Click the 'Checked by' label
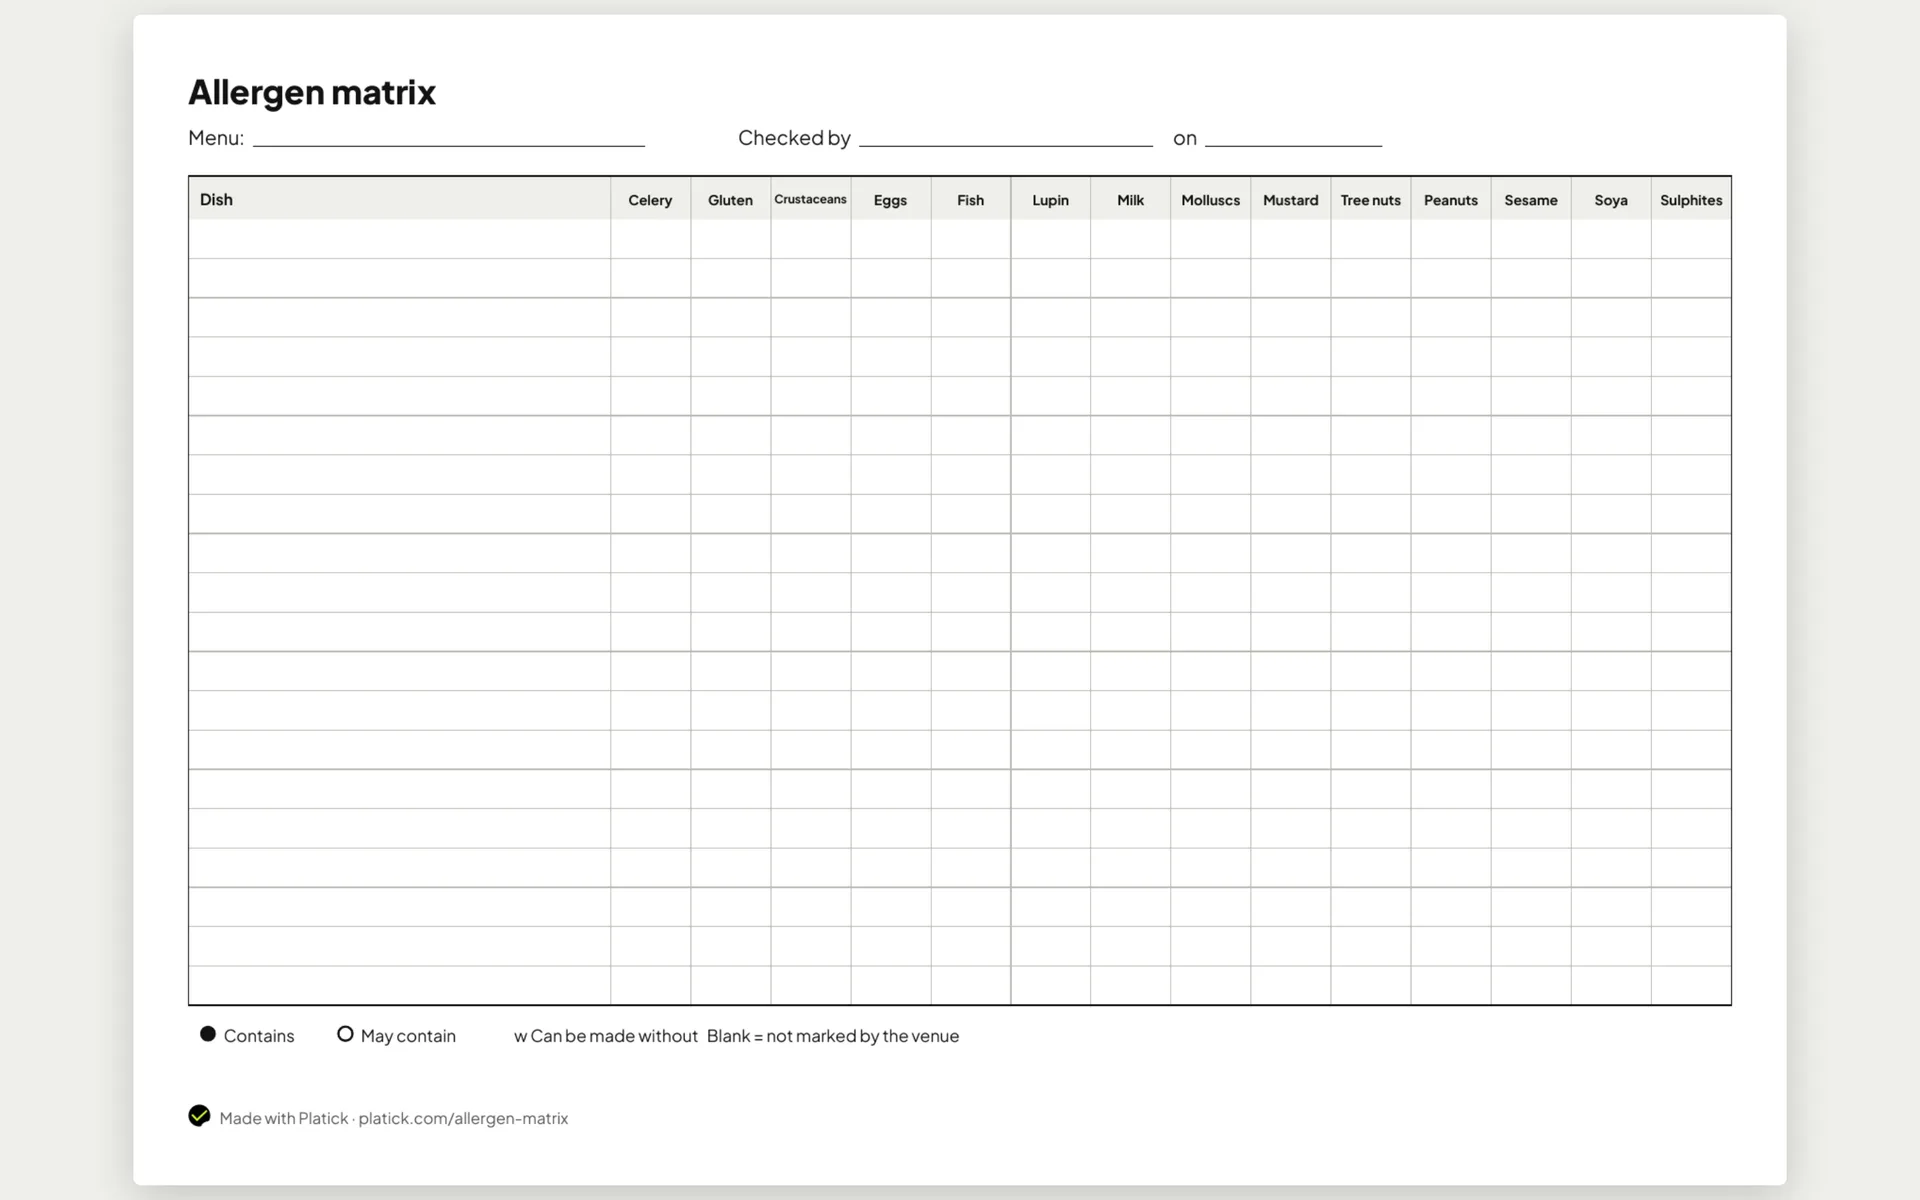 tap(794, 138)
